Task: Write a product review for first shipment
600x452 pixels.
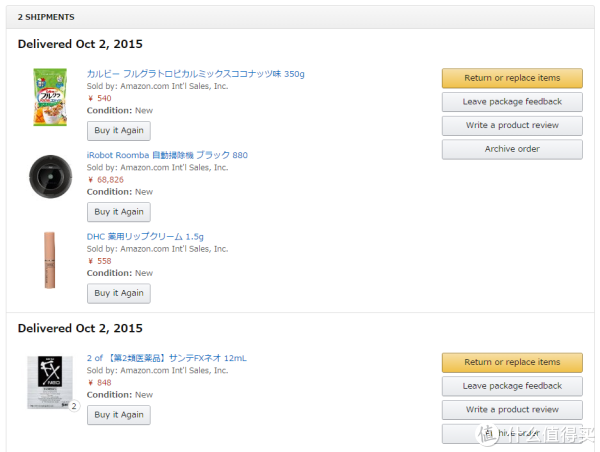Action: tap(512, 126)
